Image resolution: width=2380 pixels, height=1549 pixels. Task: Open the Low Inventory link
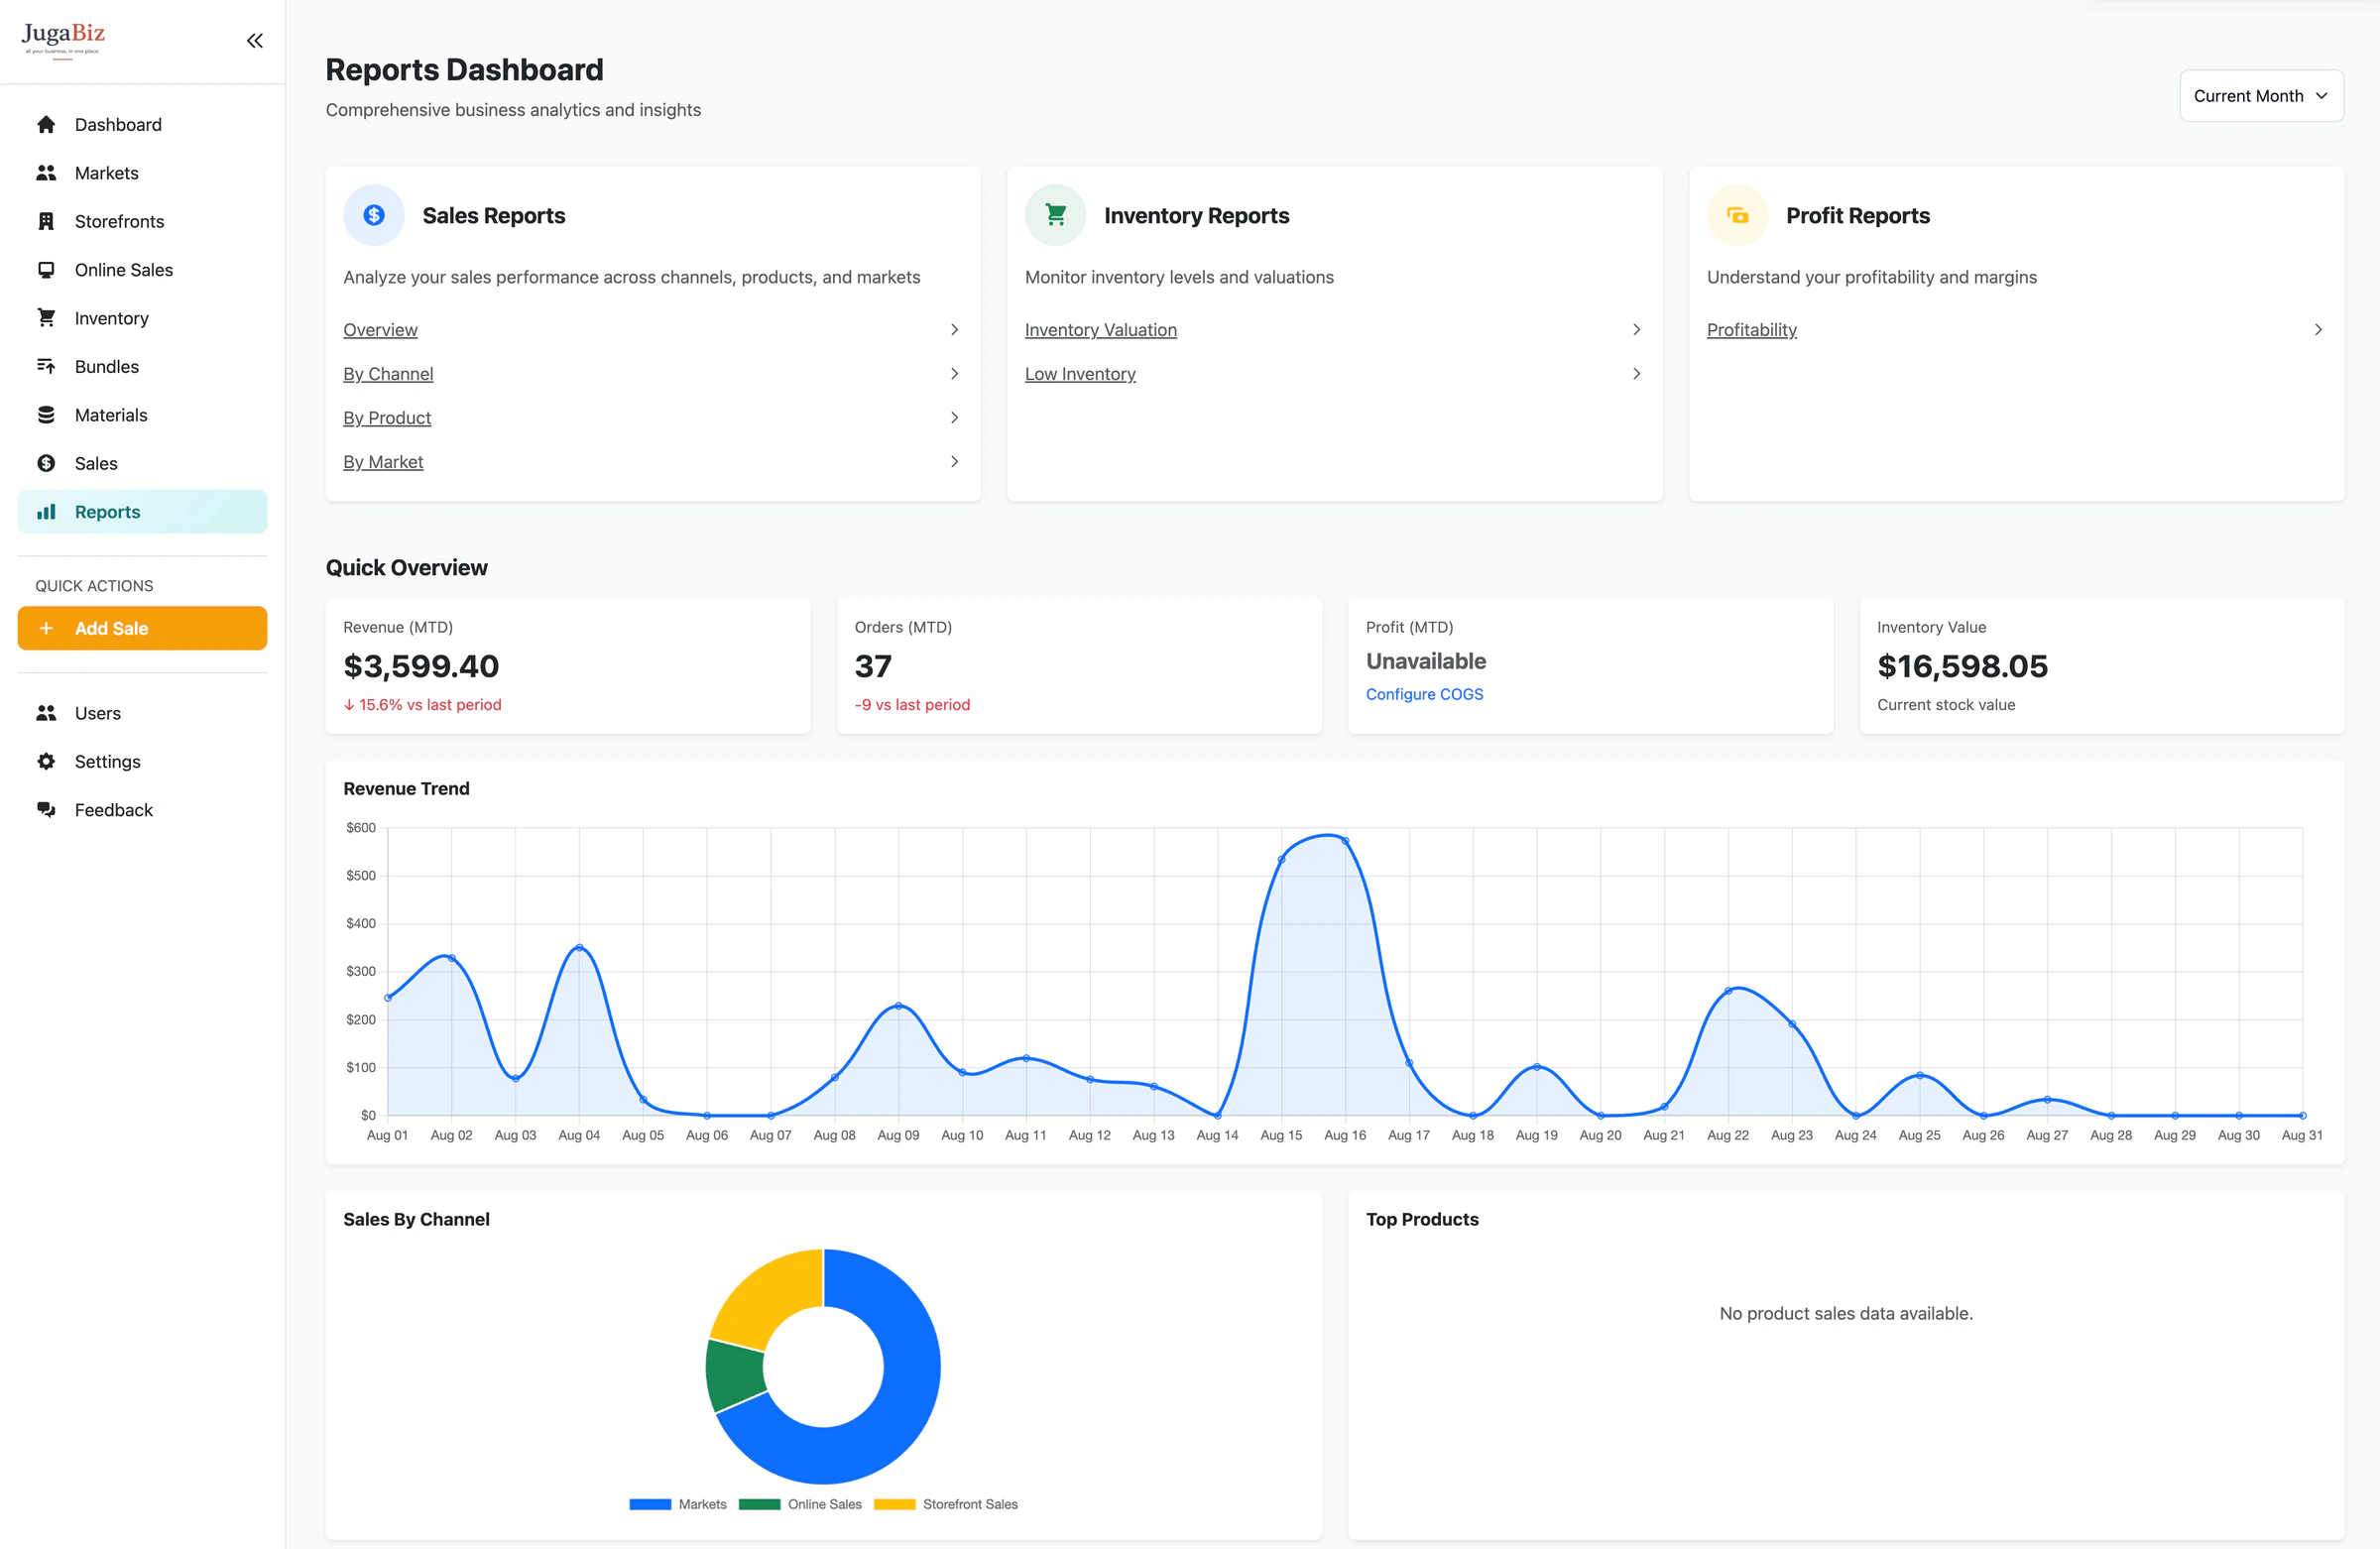1080,374
